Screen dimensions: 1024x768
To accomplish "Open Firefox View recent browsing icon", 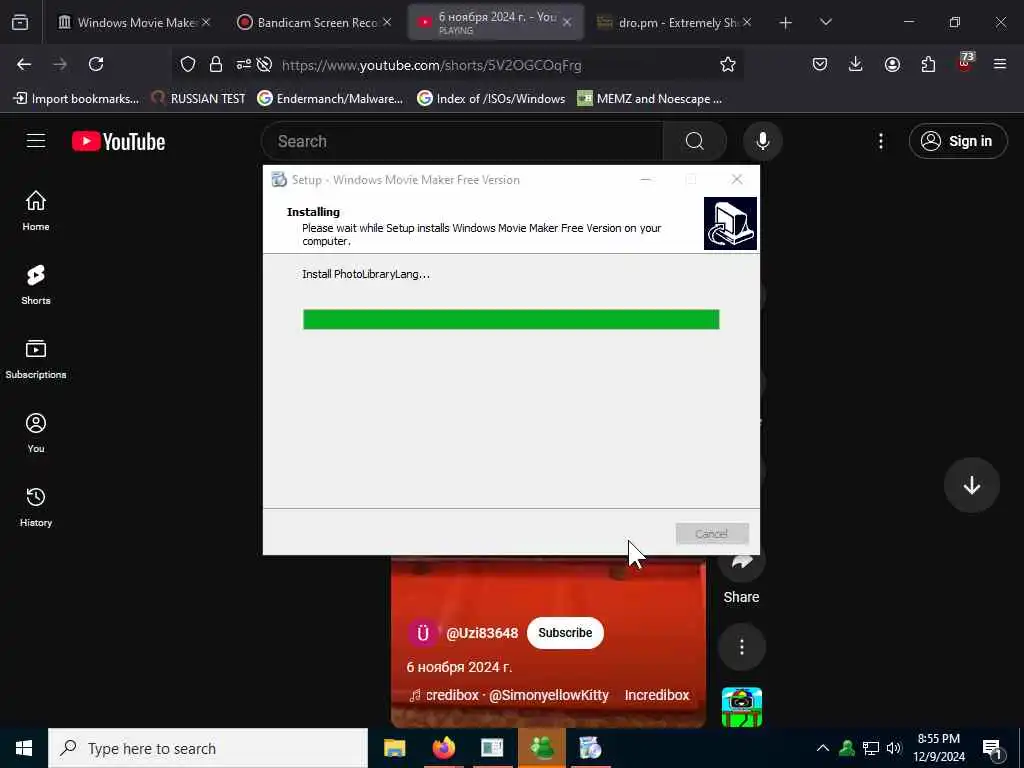I will pos(20,22).
